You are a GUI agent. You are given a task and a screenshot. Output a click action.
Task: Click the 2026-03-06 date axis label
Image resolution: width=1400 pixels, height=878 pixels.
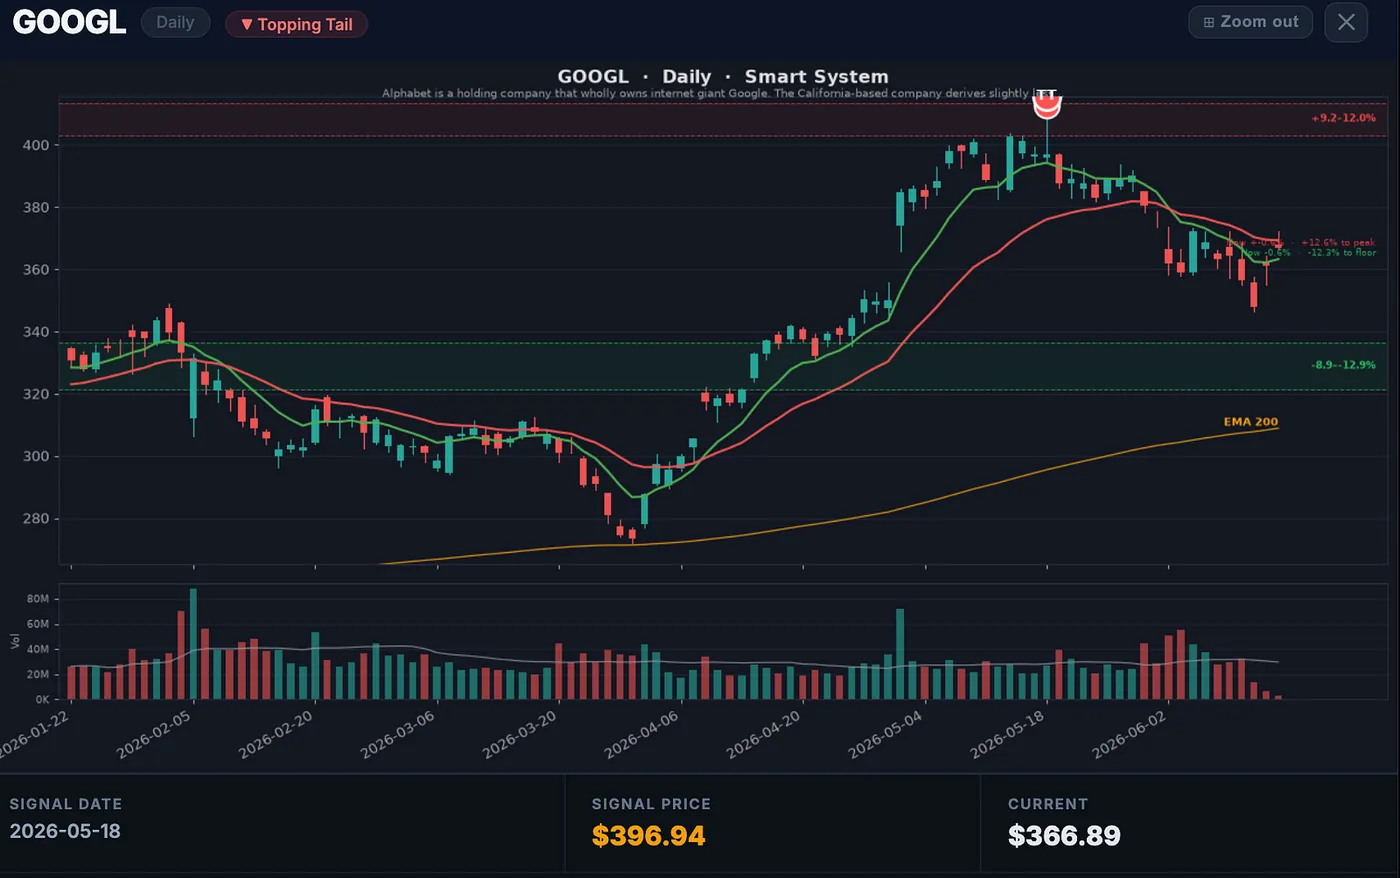coord(397,735)
